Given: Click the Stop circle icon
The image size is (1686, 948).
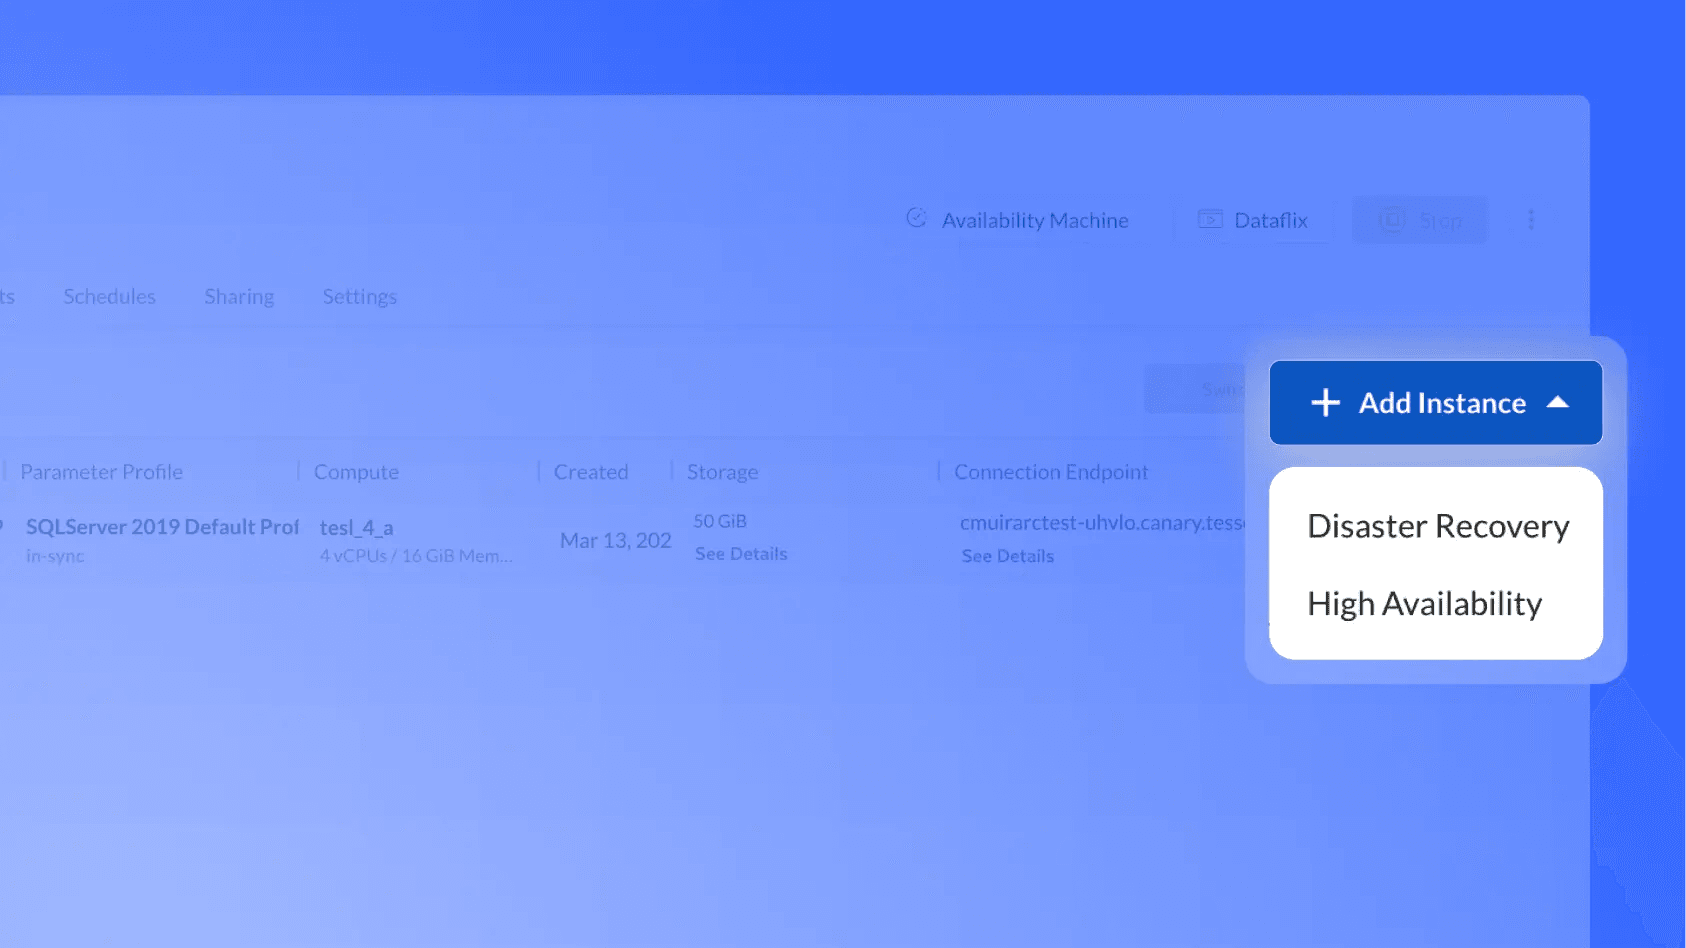Looking at the screenshot, I should pos(1392,220).
